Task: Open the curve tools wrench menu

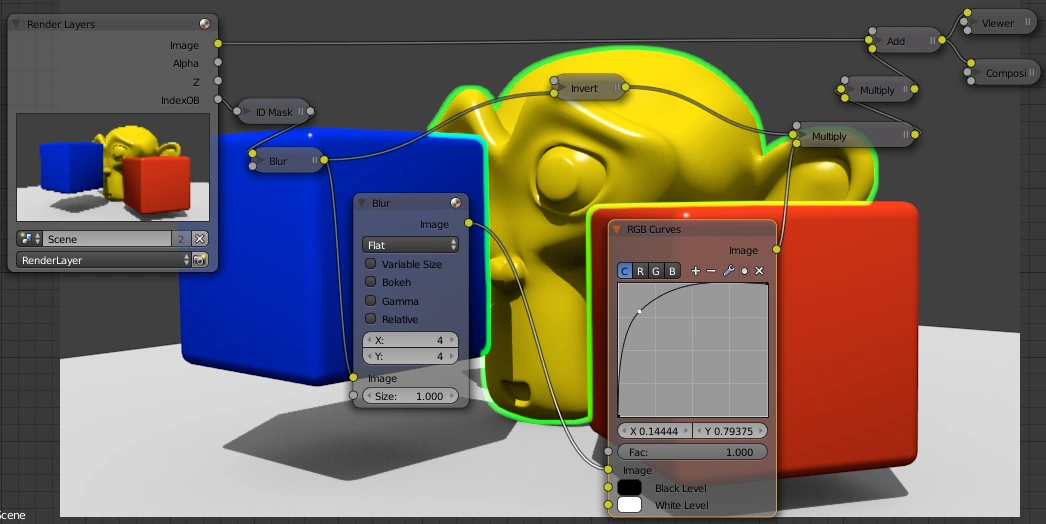Action: 728,271
